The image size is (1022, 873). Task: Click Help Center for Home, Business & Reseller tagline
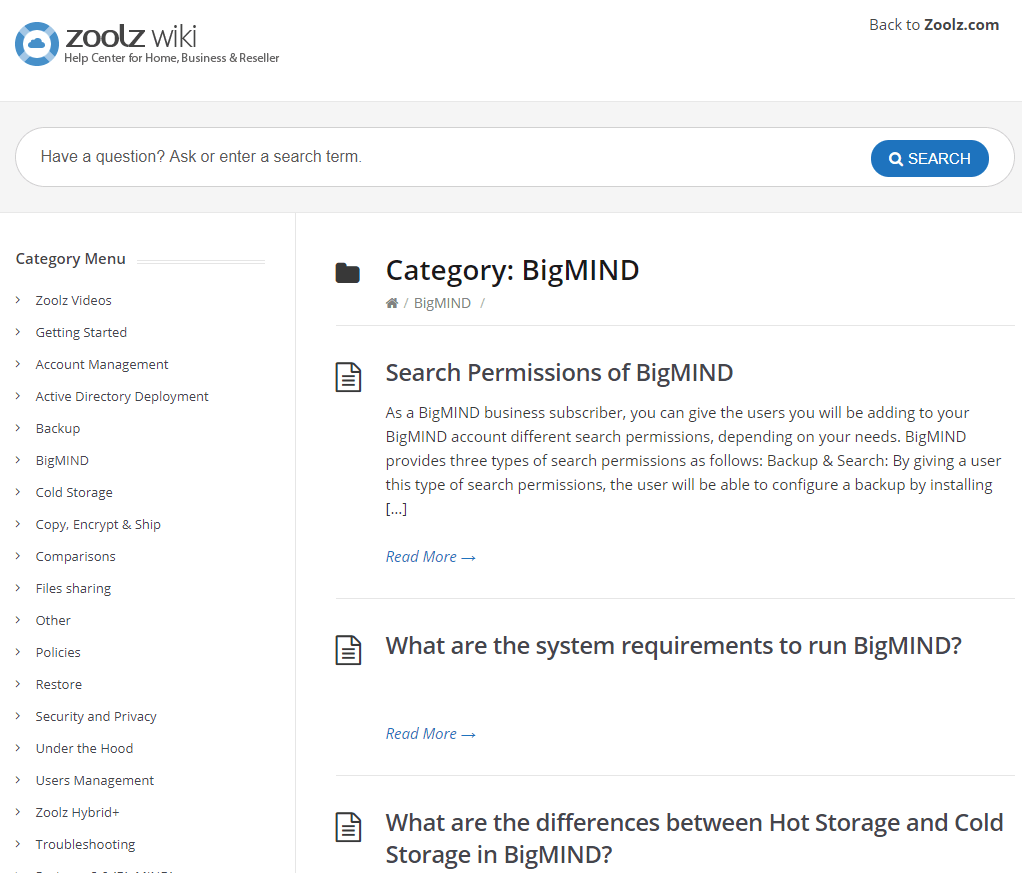pyautogui.click(x=171, y=58)
